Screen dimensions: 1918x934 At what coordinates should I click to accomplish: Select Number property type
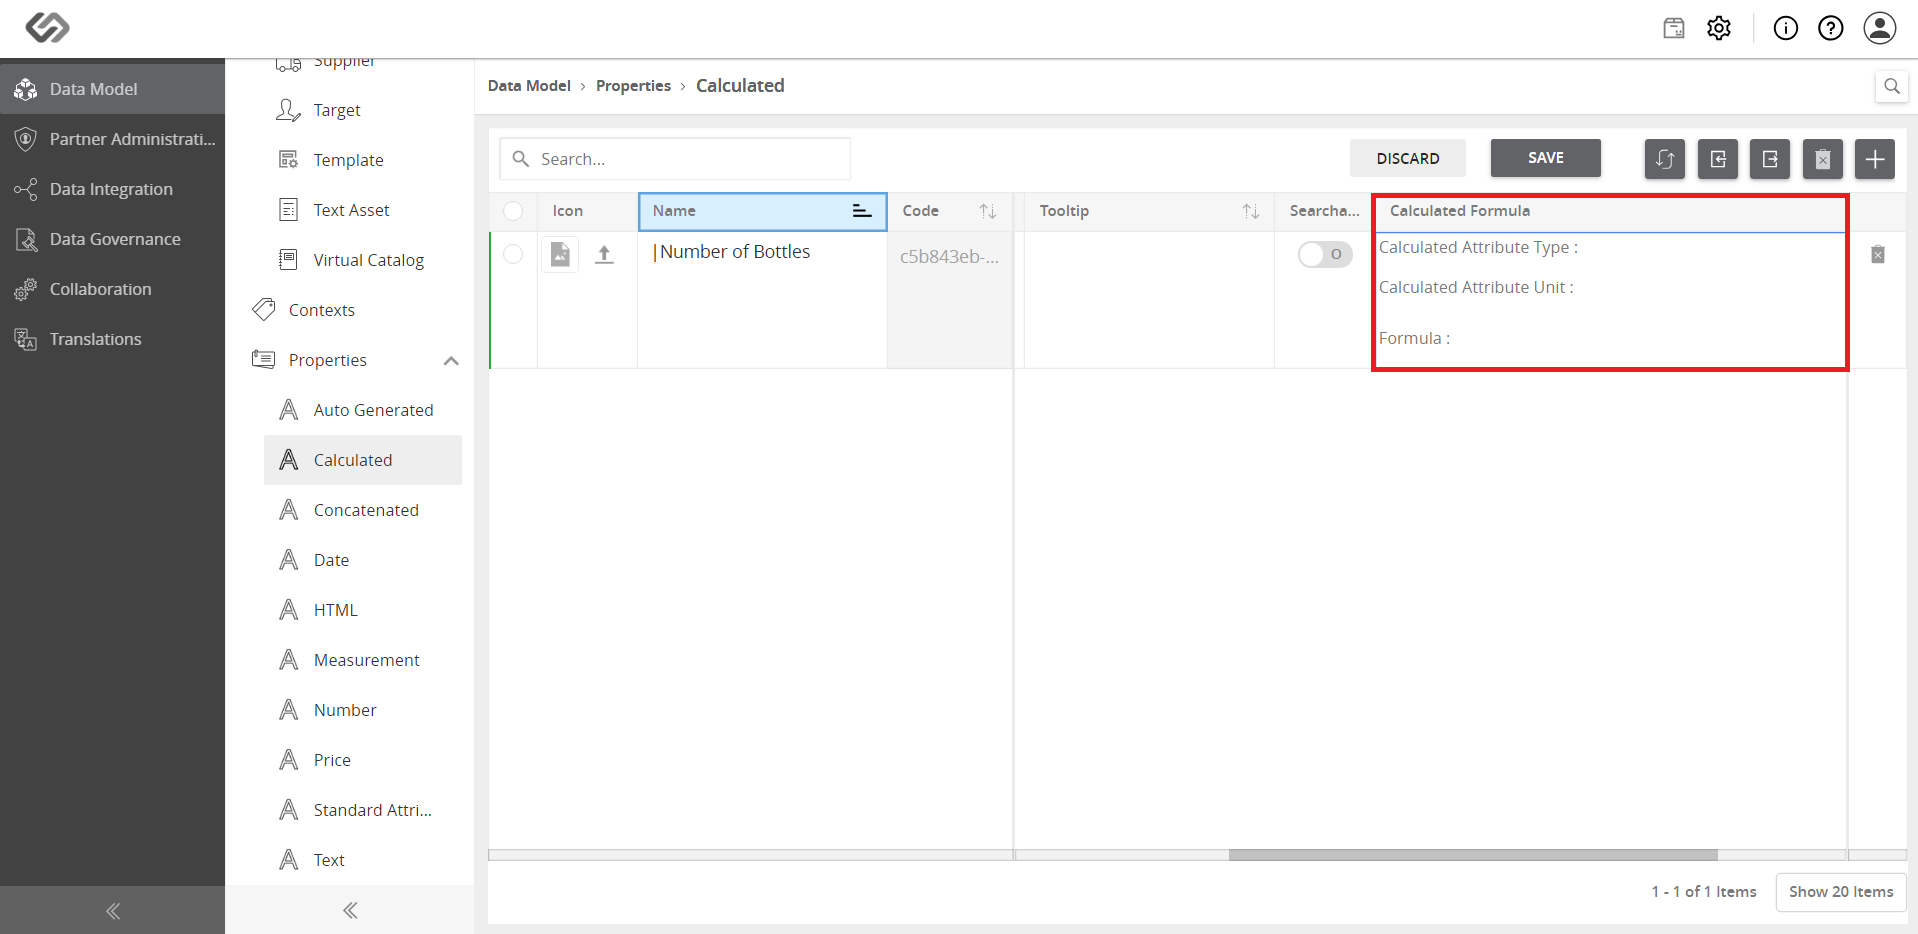pos(363,710)
